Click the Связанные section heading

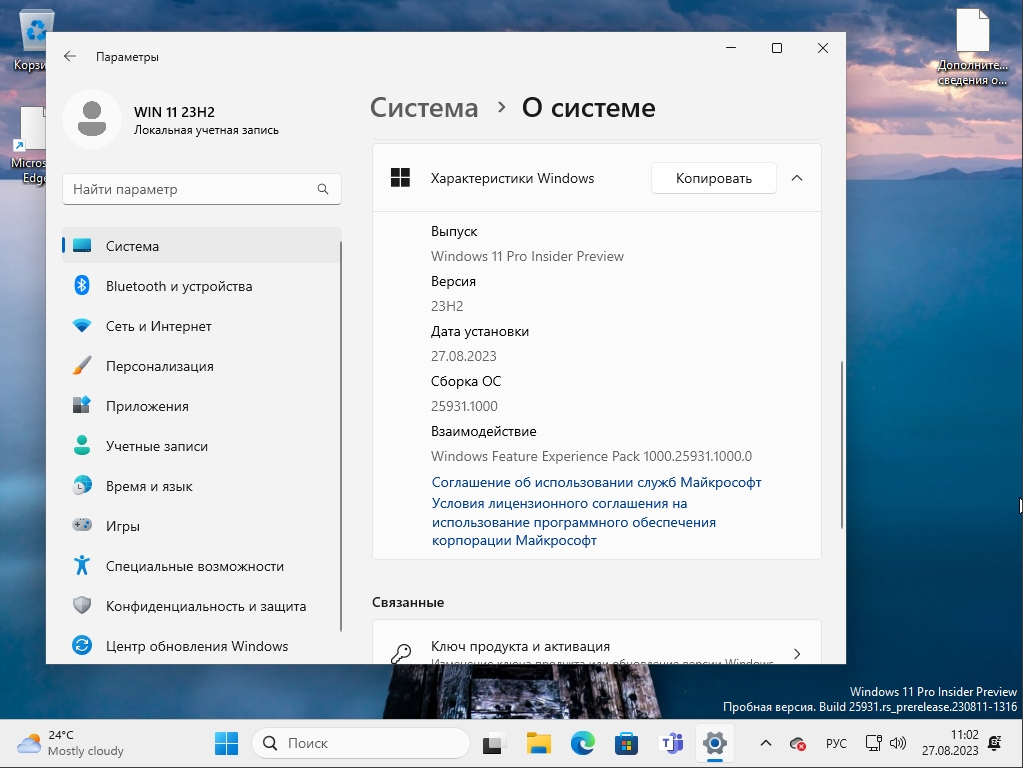(408, 602)
